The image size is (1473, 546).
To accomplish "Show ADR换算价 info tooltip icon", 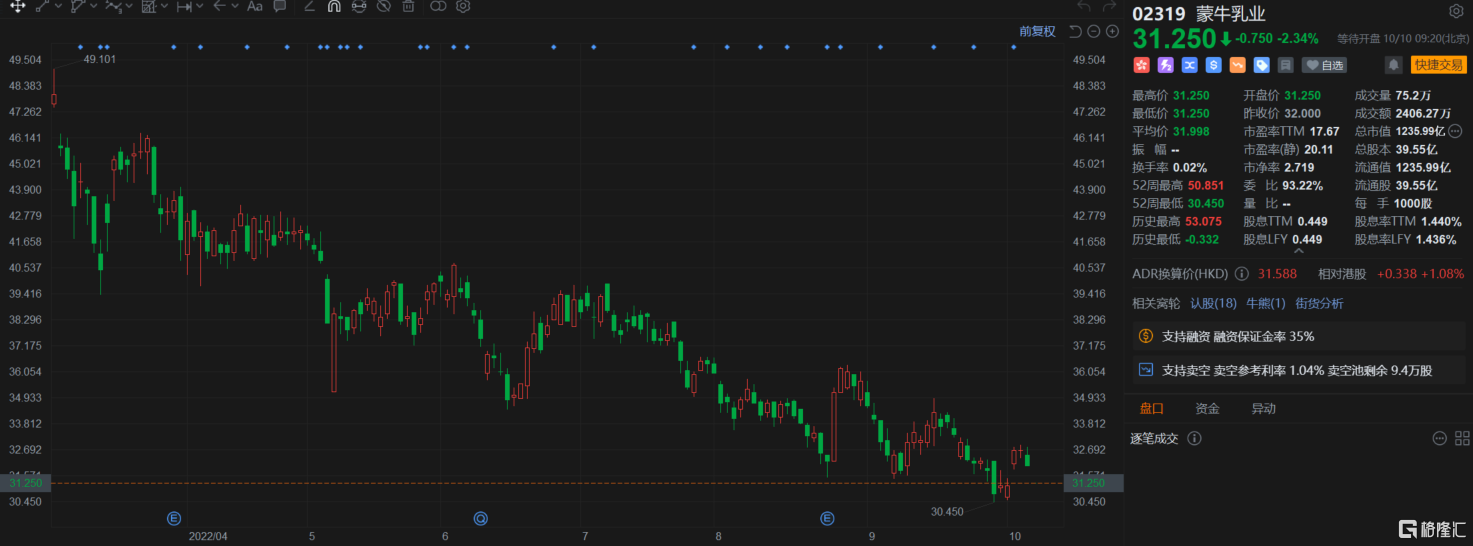I will click(1241, 273).
